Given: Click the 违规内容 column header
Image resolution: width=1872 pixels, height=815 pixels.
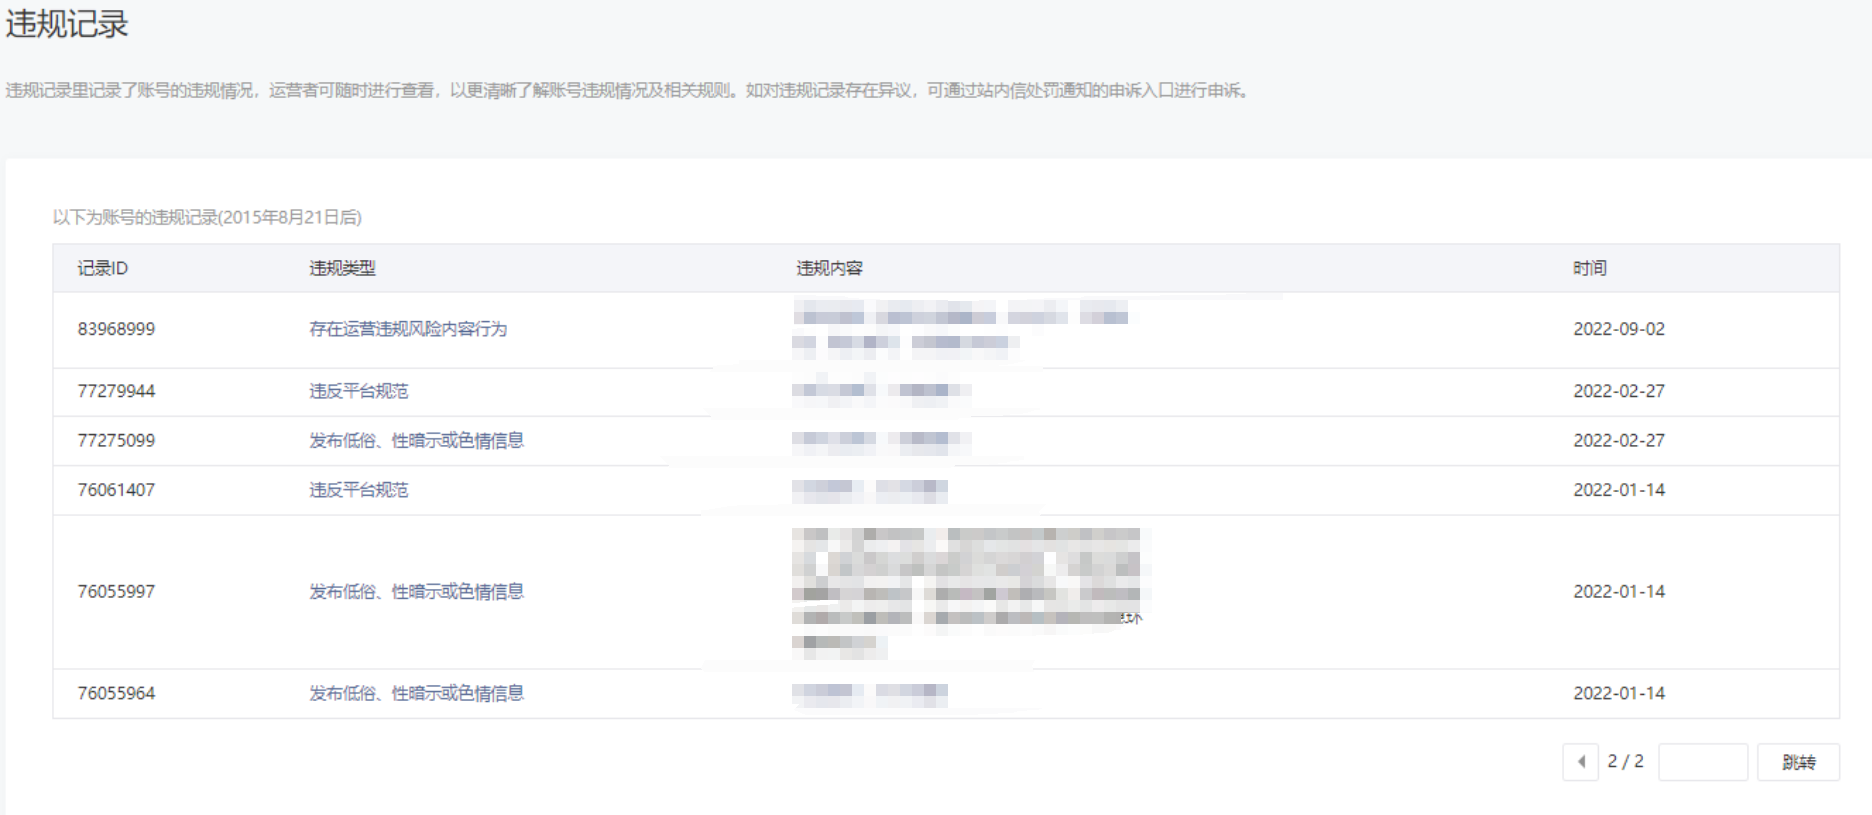Looking at the screenshot, I should [x=829, y=268].
